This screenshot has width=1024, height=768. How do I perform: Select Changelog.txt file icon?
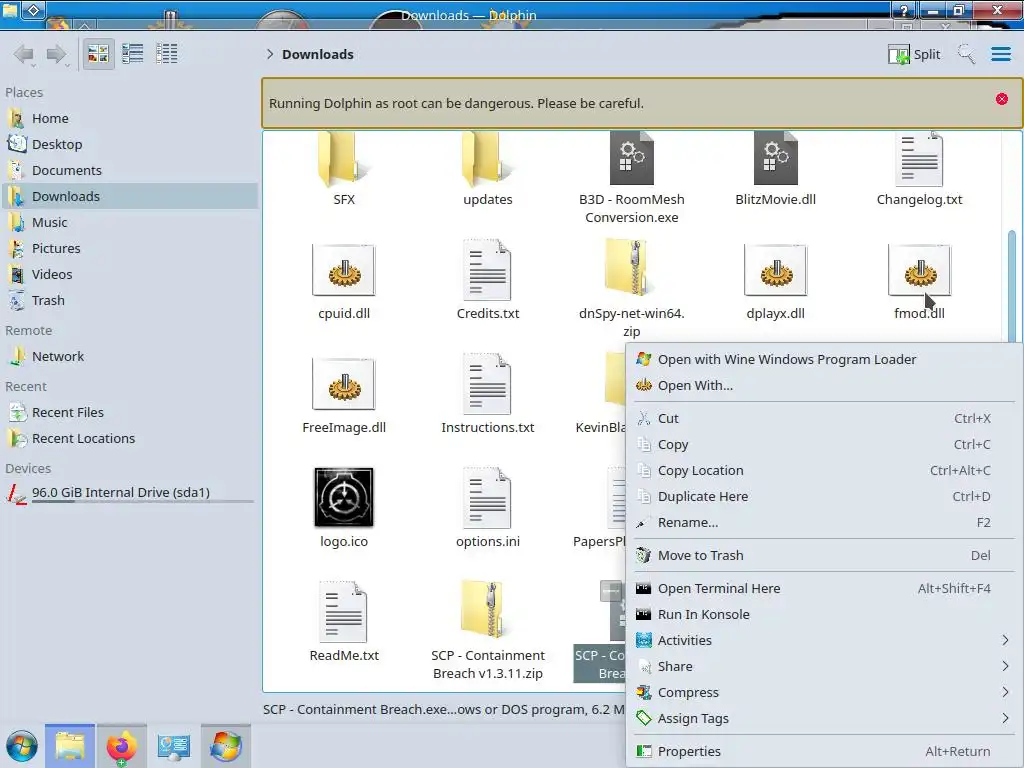pos(919,160)
